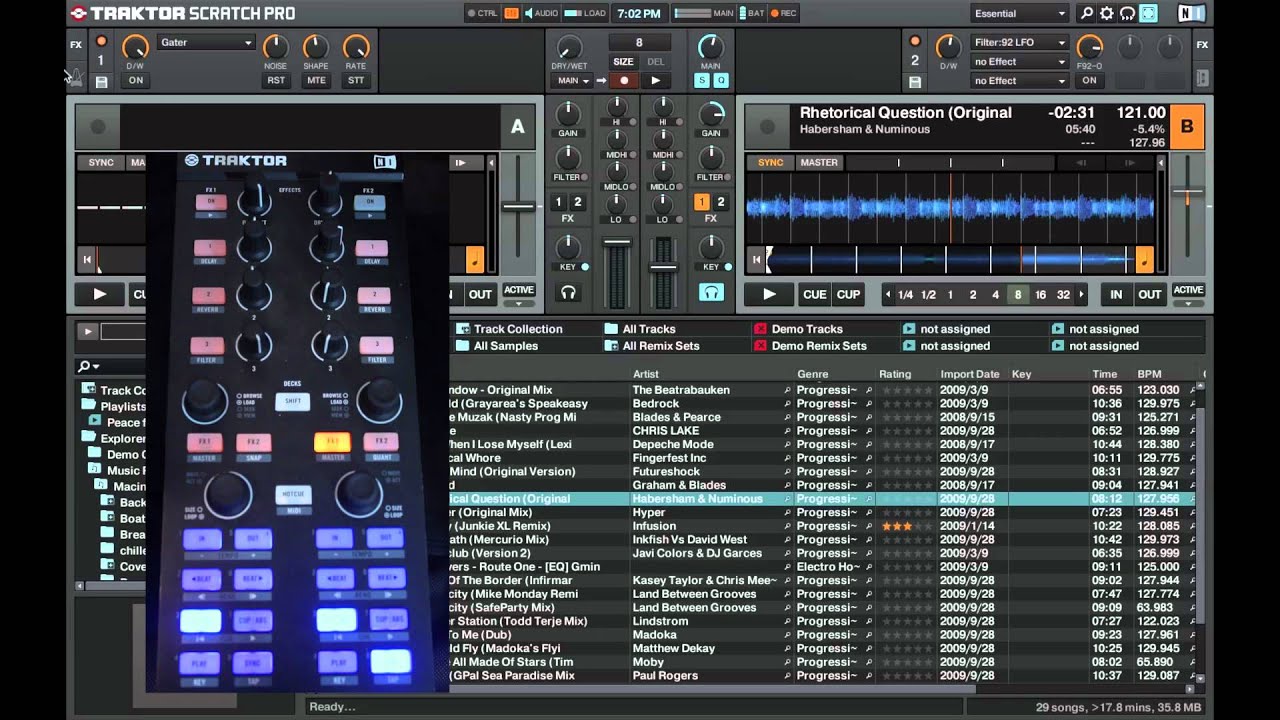
Task: Enable headphone cue for deck B
Action: tap(711, 292)
